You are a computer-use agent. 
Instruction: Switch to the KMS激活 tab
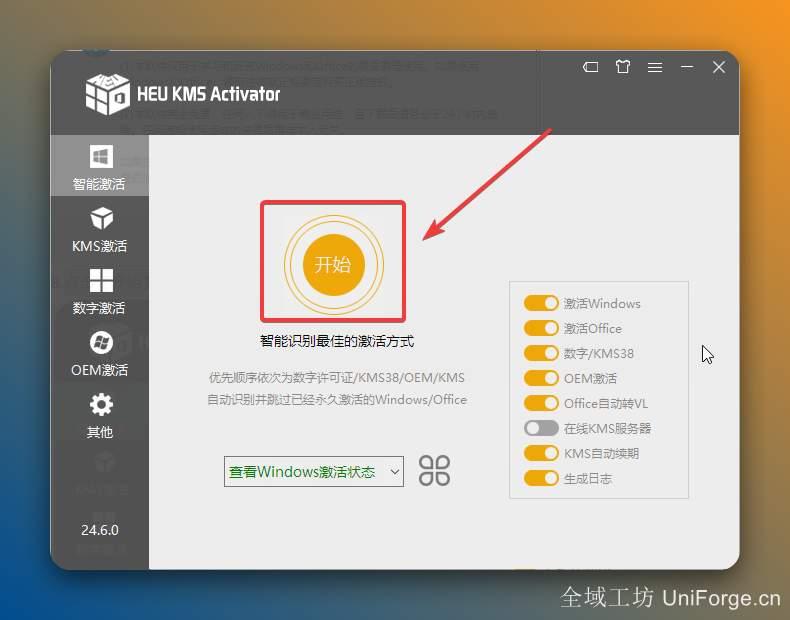click(x=99, y=229)
